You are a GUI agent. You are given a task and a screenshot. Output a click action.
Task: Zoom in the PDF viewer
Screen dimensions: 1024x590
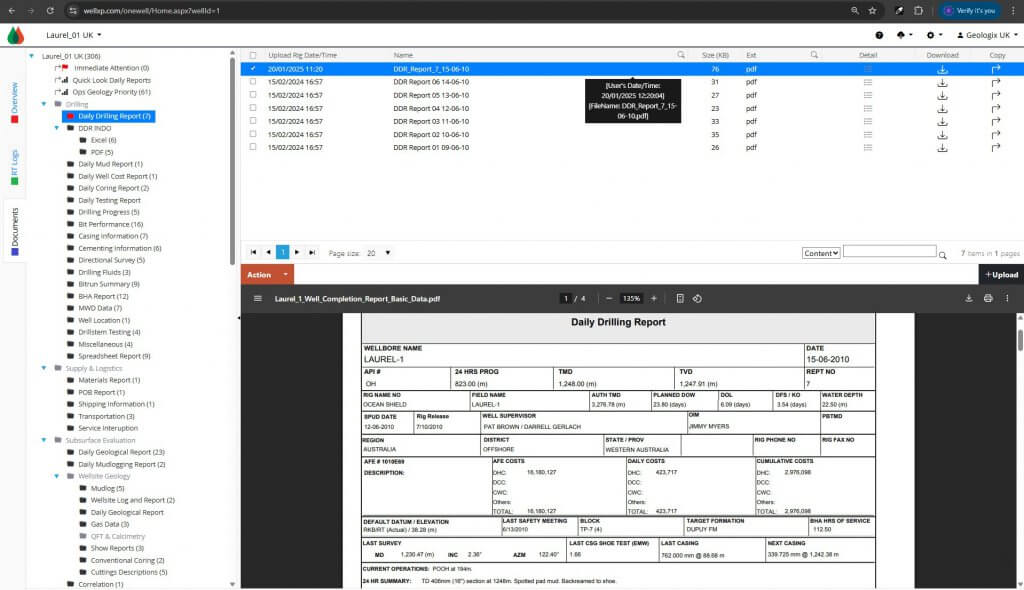tap(653, 299)
